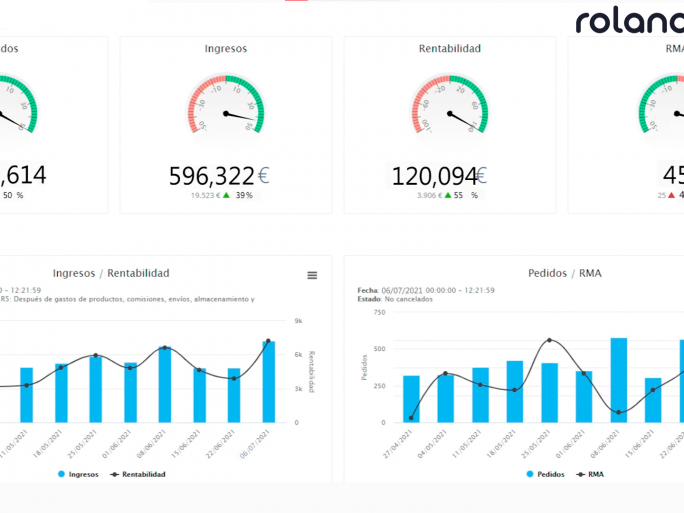Click the 06/07/2021 income bar
The width and height of the screenshot is (684, 513).
[x=269, y=382]
